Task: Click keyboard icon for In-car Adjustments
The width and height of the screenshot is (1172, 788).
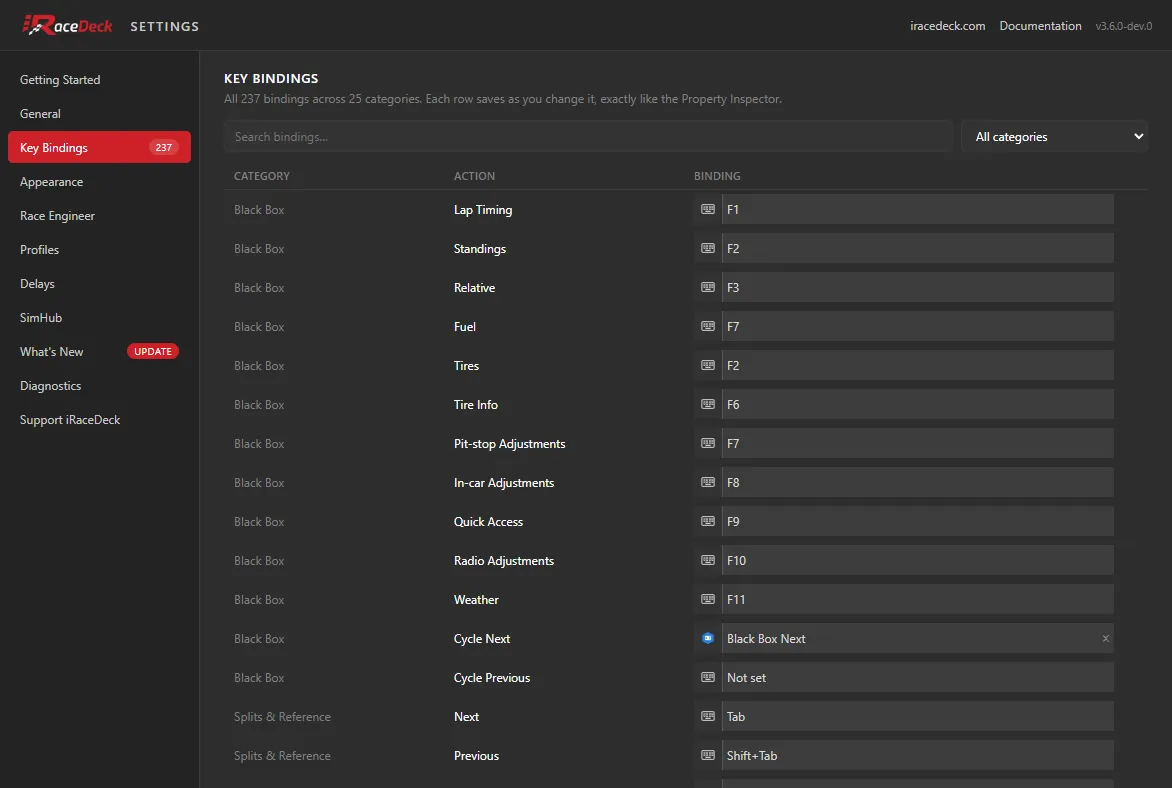Action: pos(707,482)
